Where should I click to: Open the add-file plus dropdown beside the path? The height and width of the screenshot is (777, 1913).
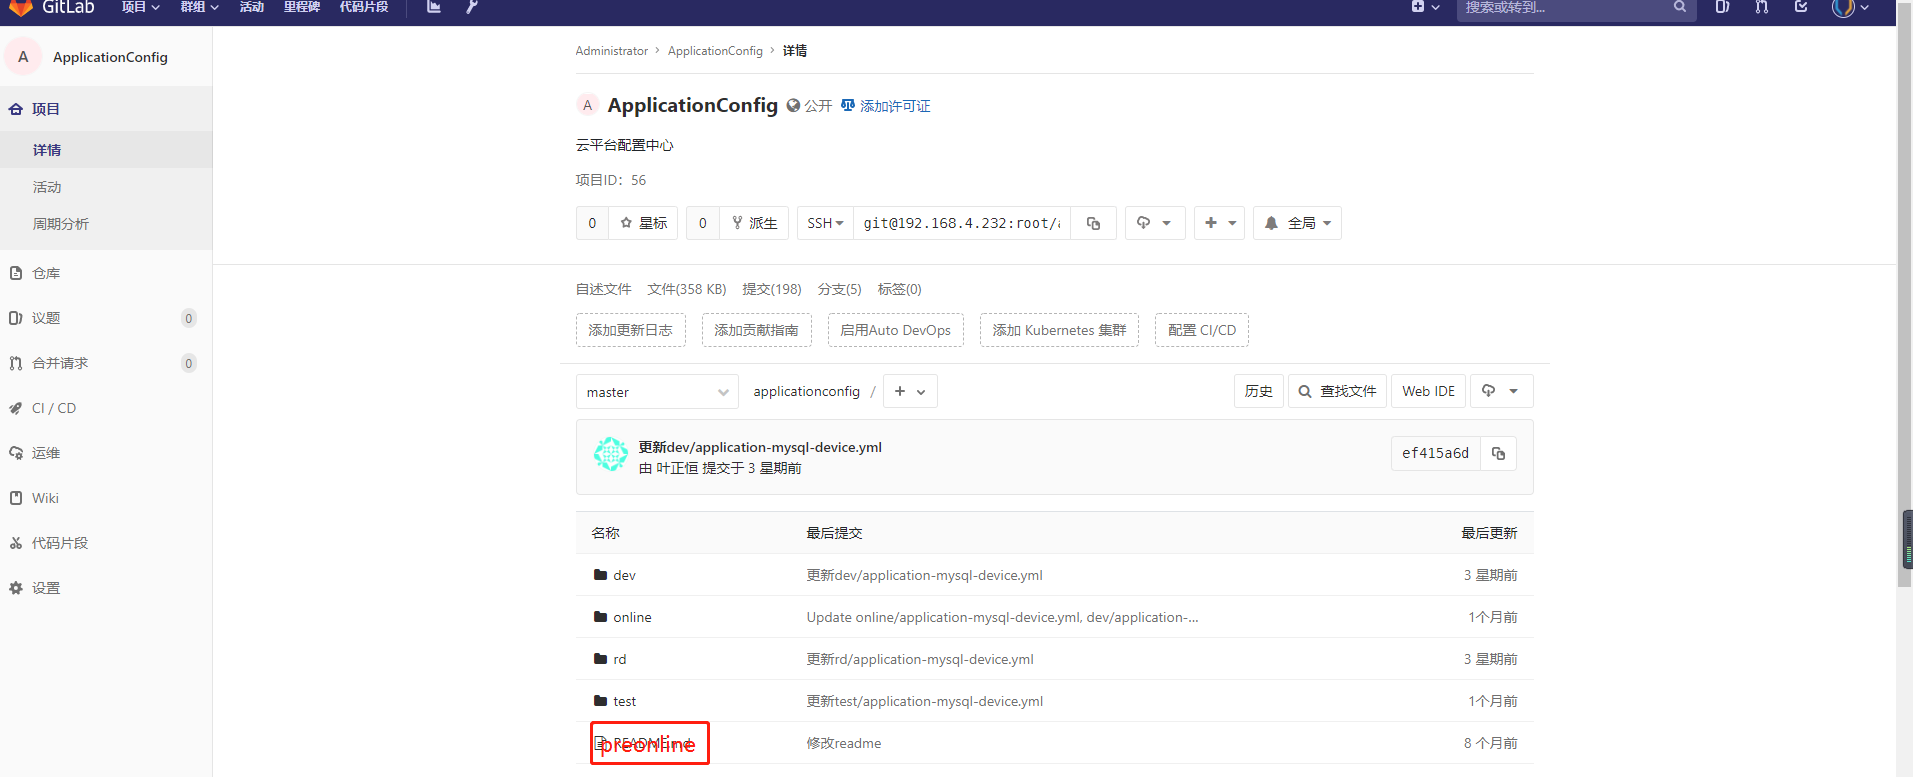[x=911, y=392]
